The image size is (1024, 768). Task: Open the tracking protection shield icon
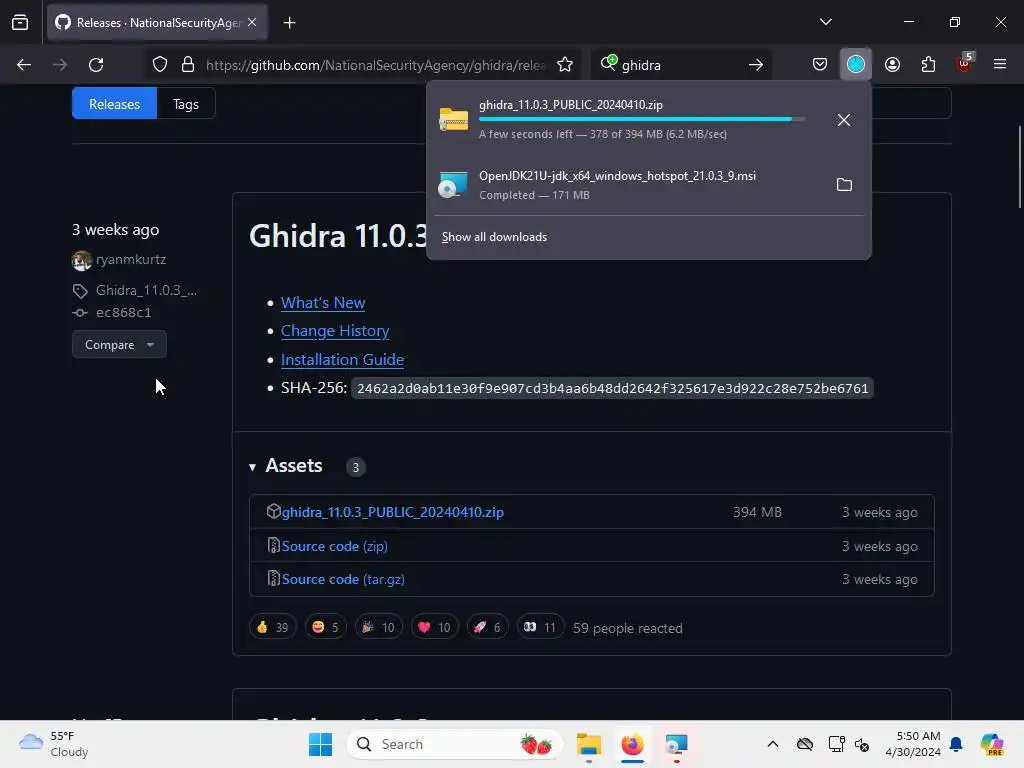(160, 65)
